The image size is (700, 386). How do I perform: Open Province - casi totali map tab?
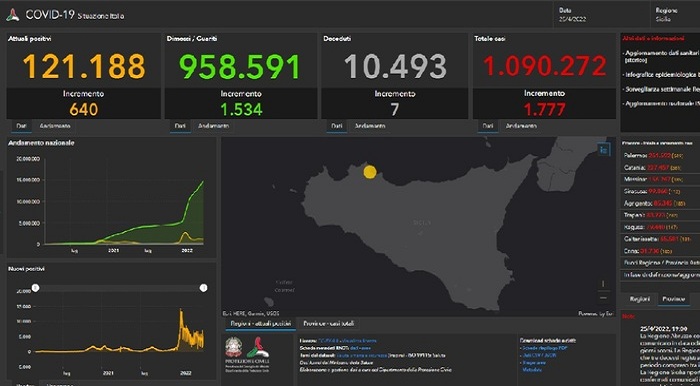coord(328,324)
